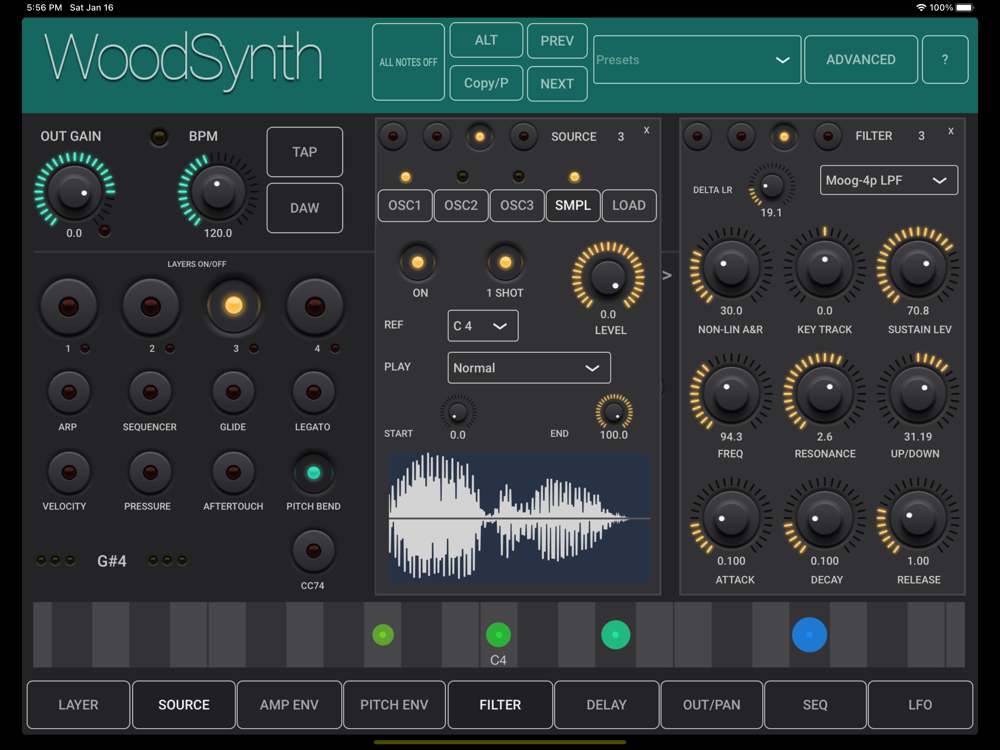Open the help question mark button
The width and height of the screenshot is (1000, 750).
945,59
